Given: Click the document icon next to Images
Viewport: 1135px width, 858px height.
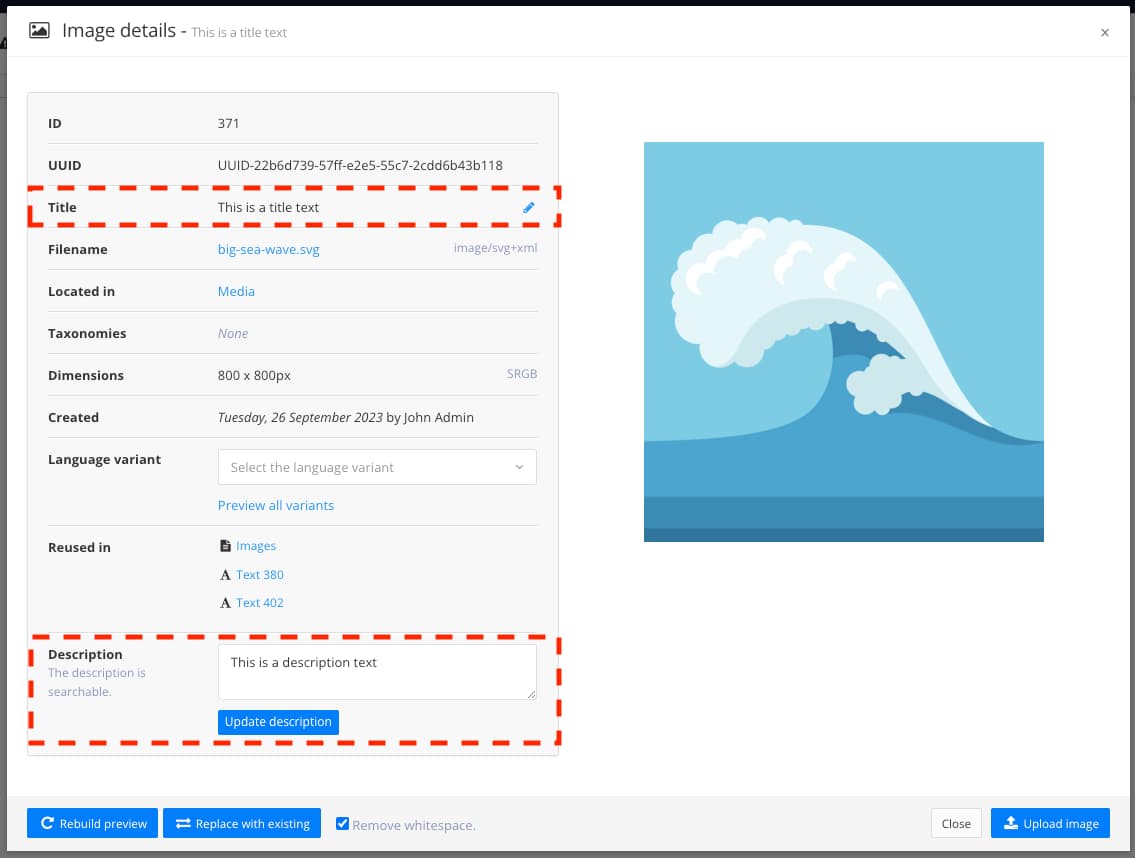Looking at the screenshot, I should (225, 546).
